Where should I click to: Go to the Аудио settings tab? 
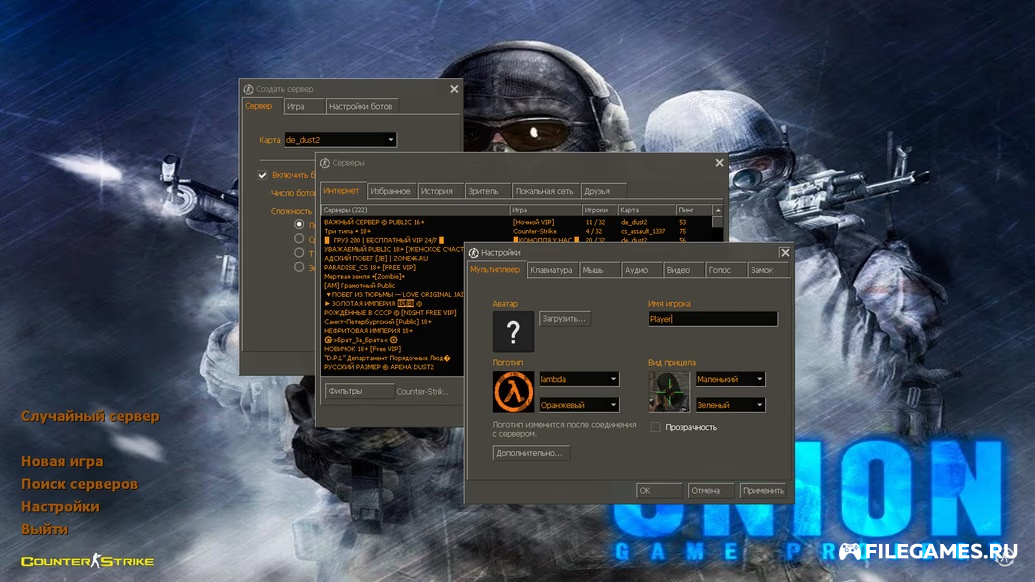[x=641, y=270]
